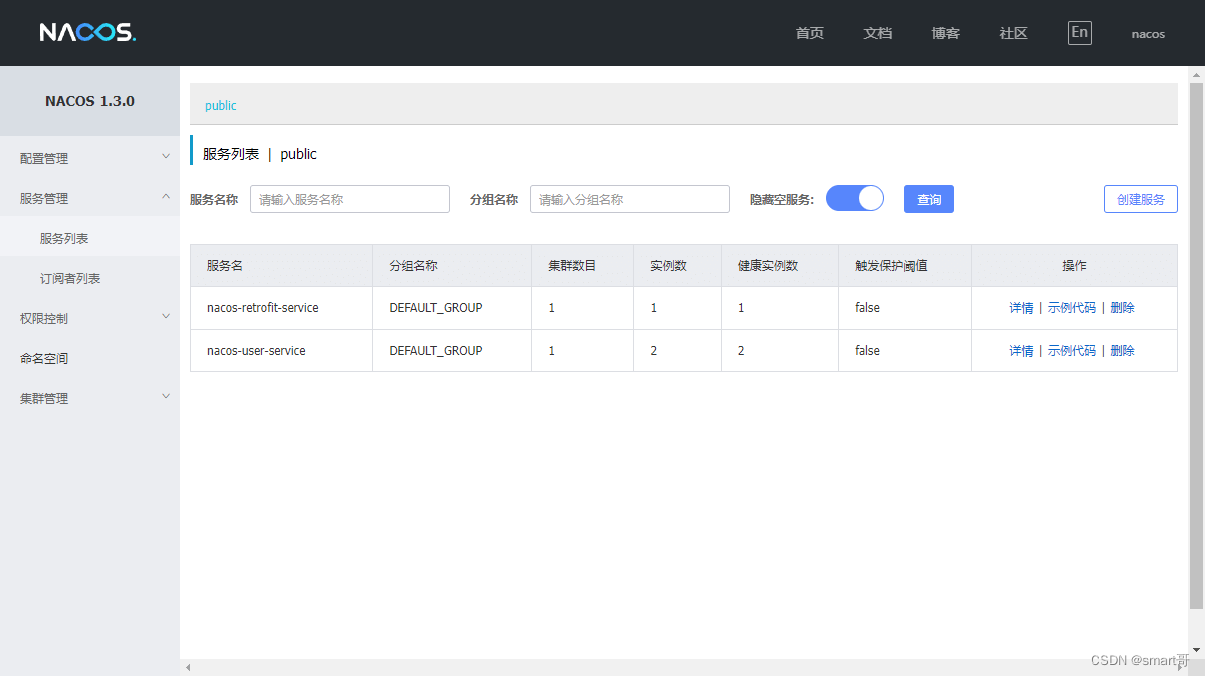Click the scrollbar down arrow
The width and height of the screenshot is (1205, 676).
coord(1197,650)
